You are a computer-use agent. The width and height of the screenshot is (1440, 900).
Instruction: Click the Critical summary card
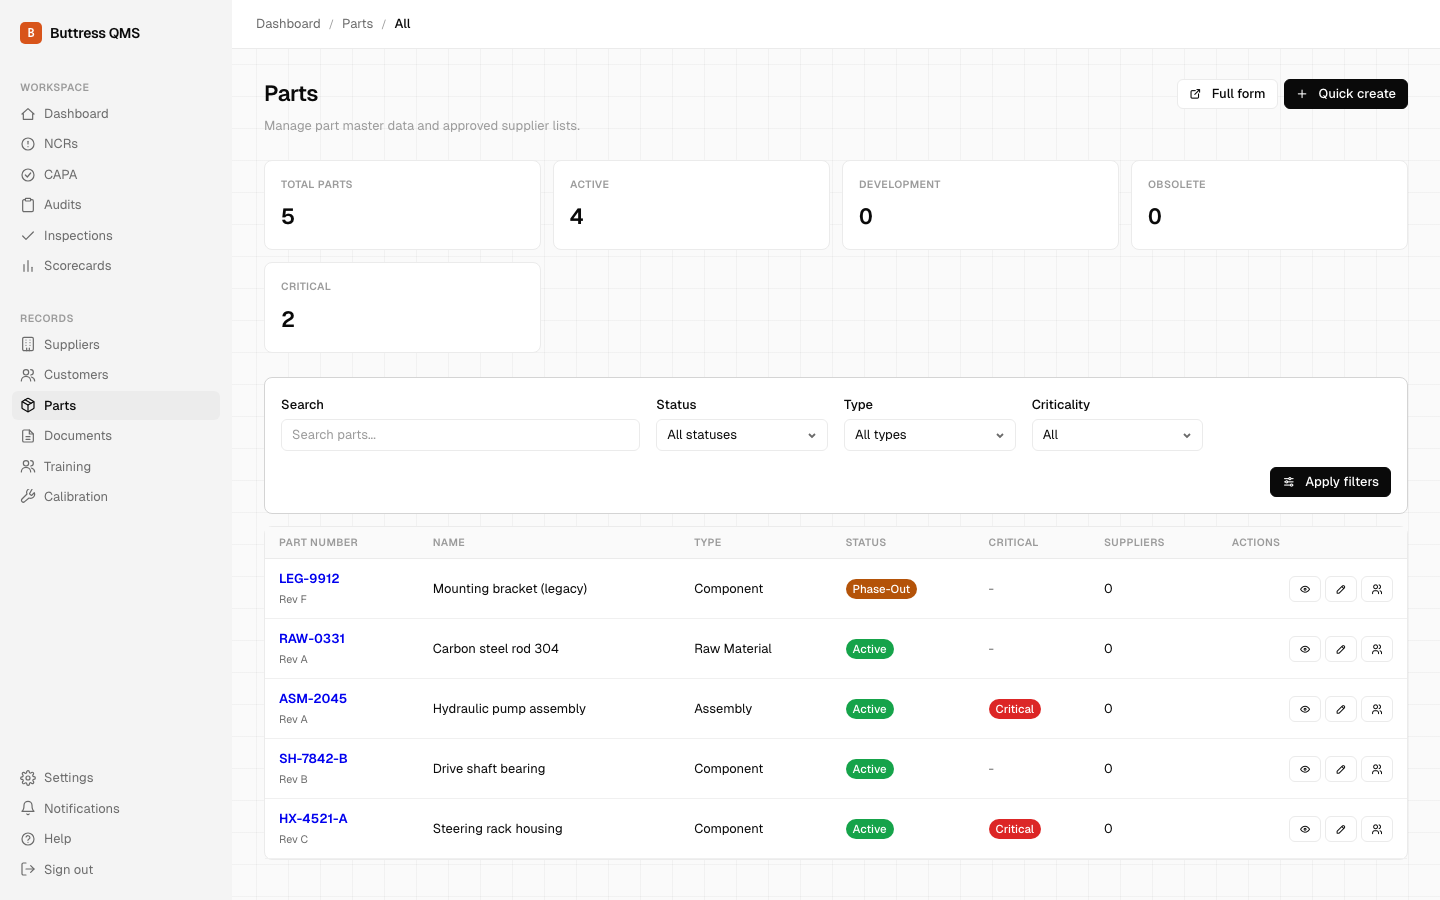point(402,308)
